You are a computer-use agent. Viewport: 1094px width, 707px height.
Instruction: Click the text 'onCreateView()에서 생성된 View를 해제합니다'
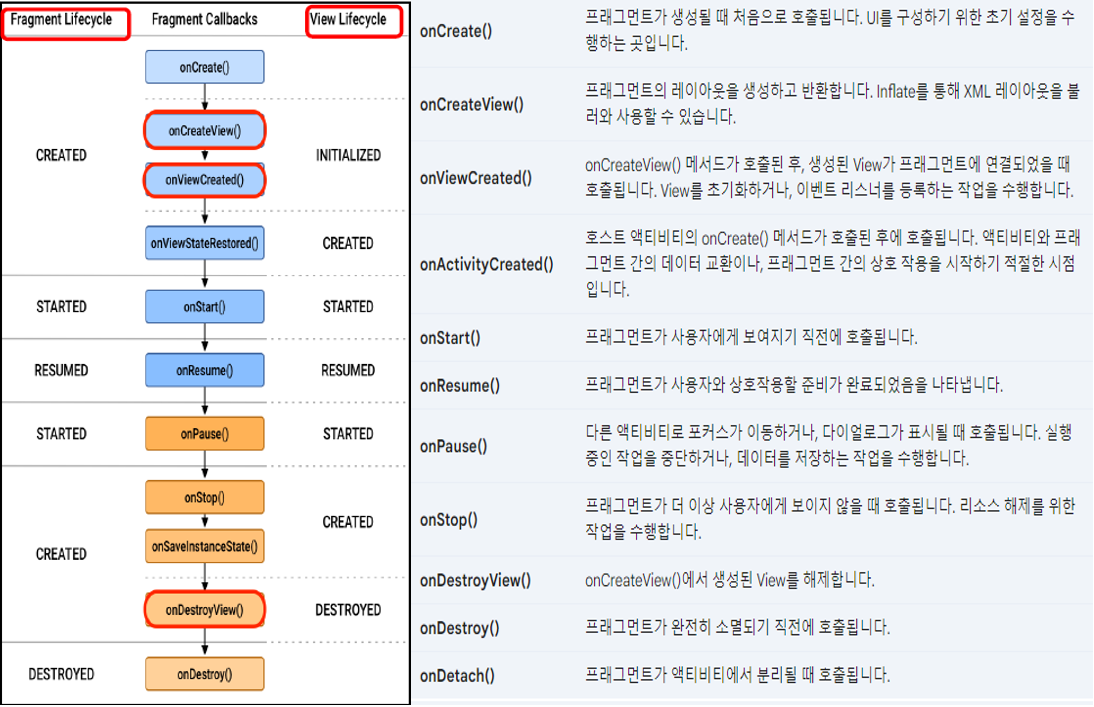pos(730,579)
